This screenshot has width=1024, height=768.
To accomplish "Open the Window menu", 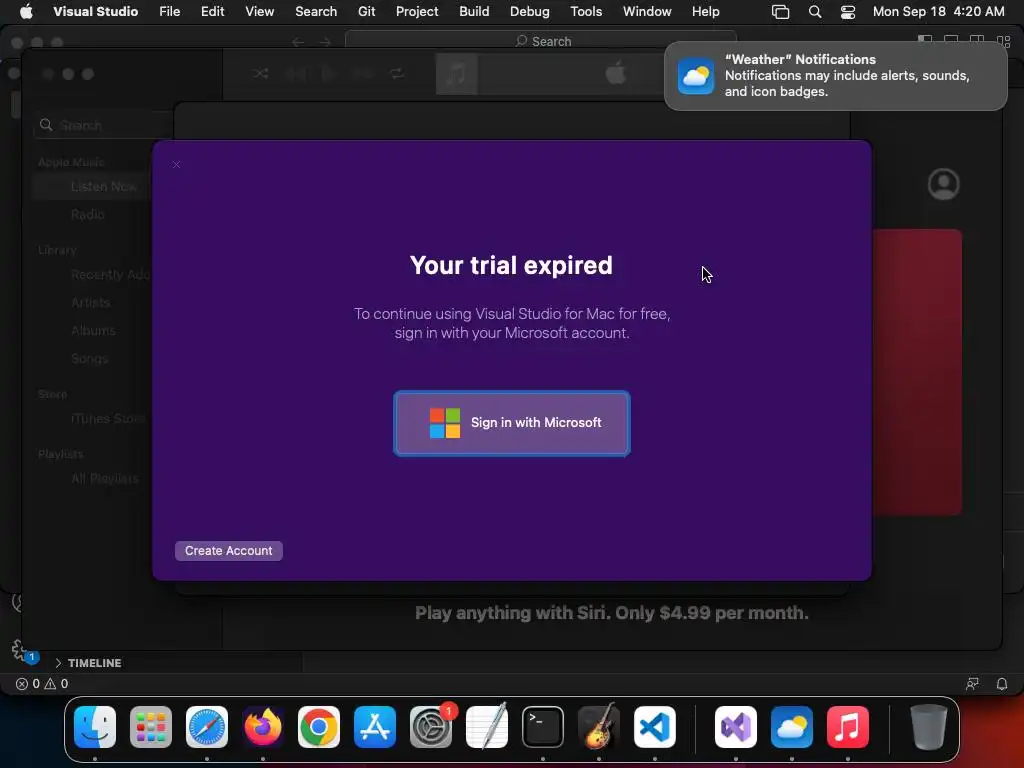I will [647, 11].
